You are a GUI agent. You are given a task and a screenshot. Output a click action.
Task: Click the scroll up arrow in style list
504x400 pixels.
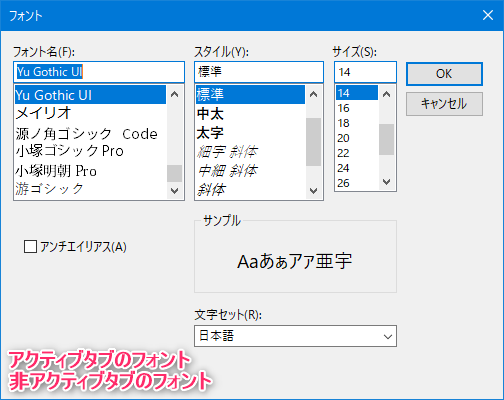[x=313, y=95]
